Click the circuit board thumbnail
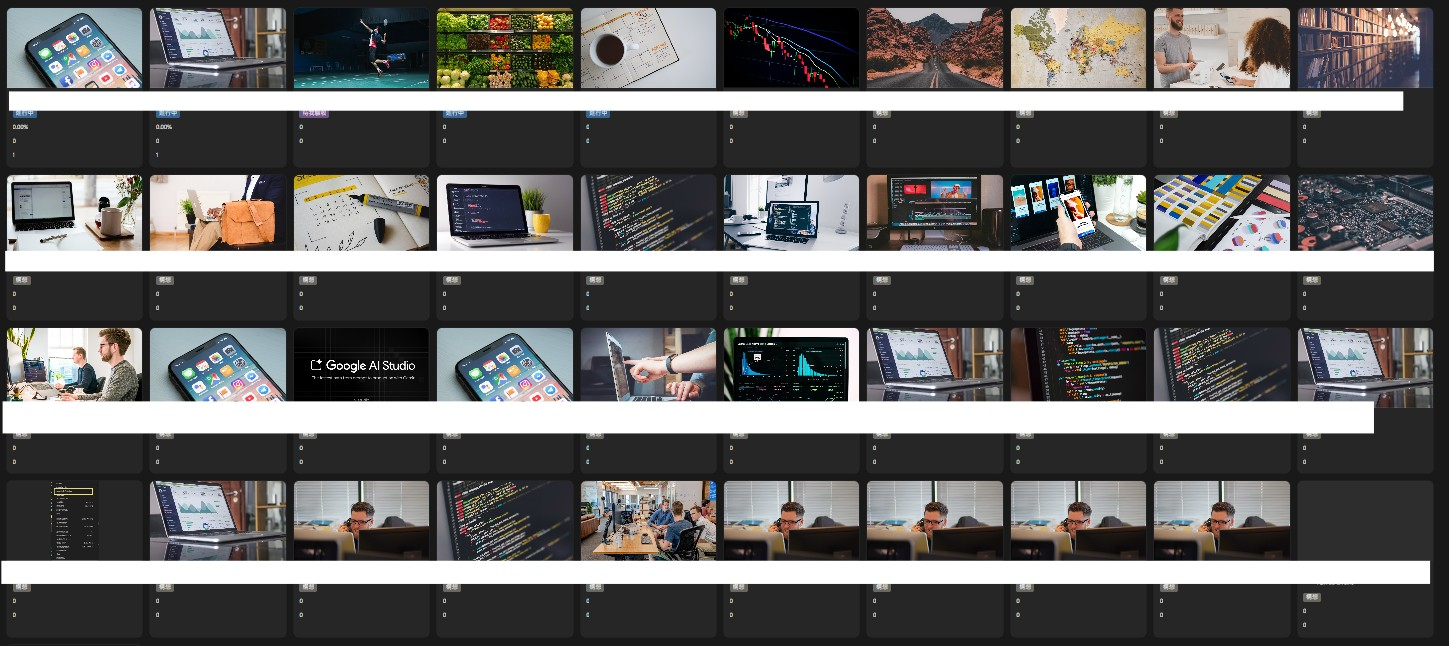Screen dimensions: 1449x646 (x=1365, y=213)
